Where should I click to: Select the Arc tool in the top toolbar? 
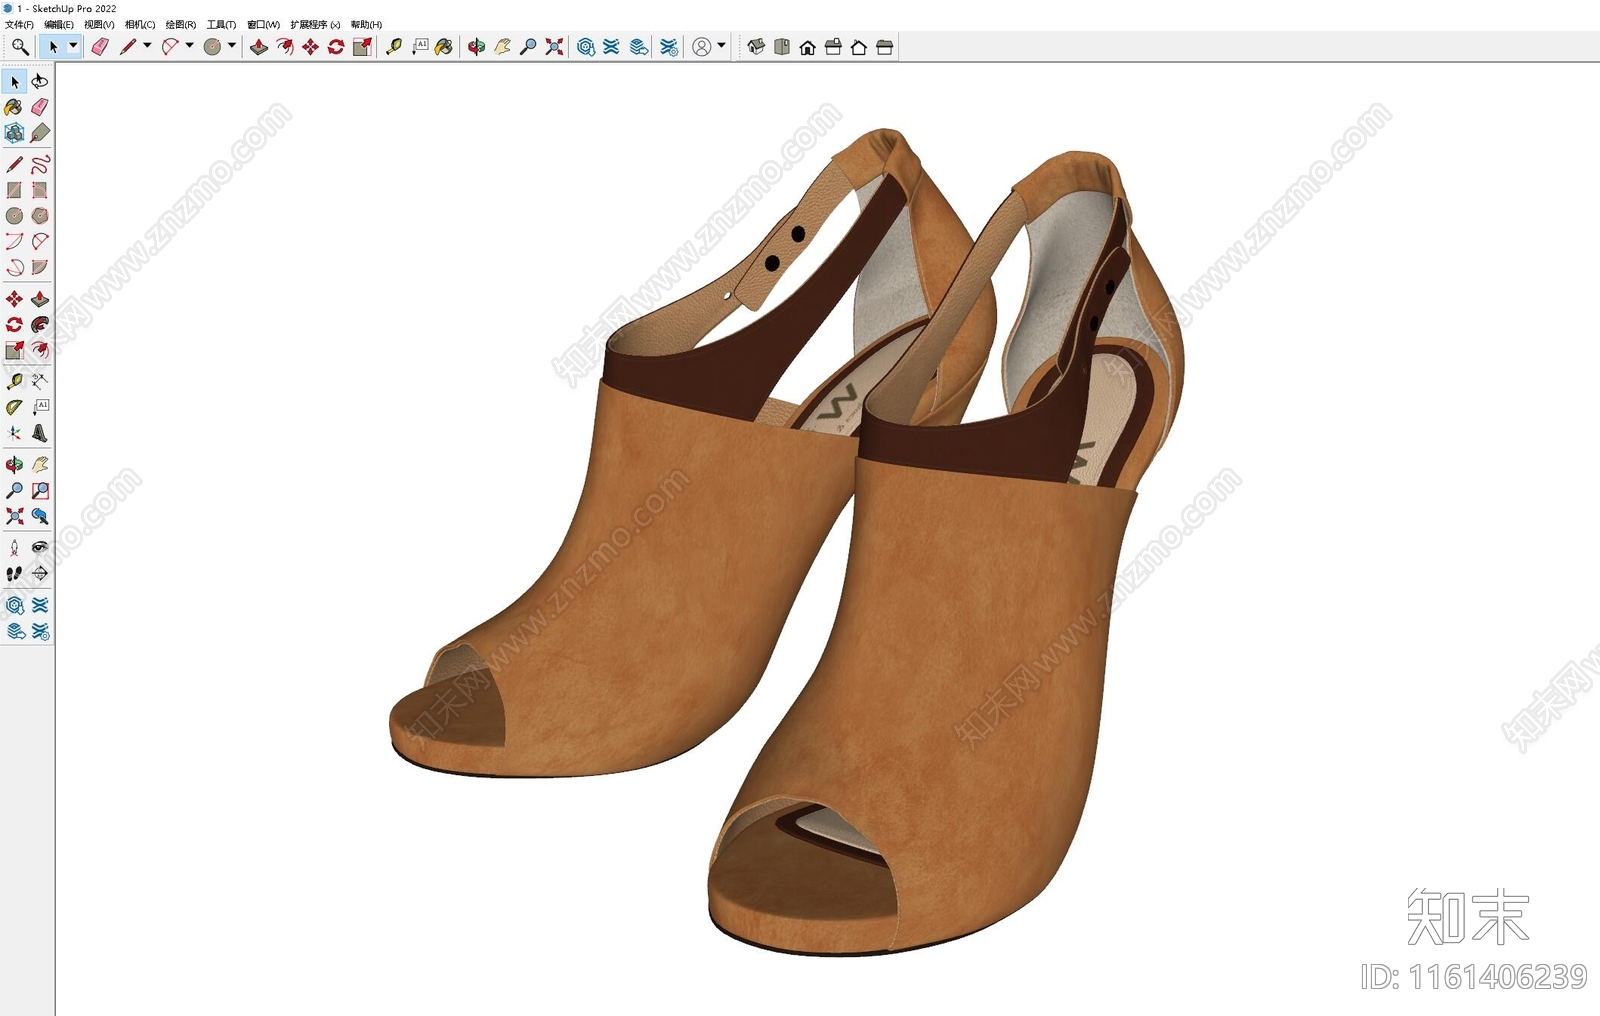[170, 47]
